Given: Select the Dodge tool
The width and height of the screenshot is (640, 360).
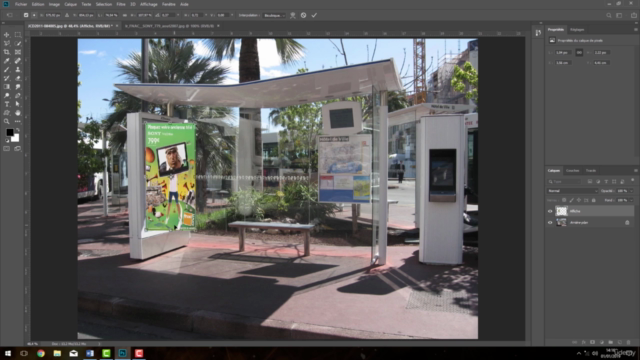Looking at the screenshot, I should (7, 95).
